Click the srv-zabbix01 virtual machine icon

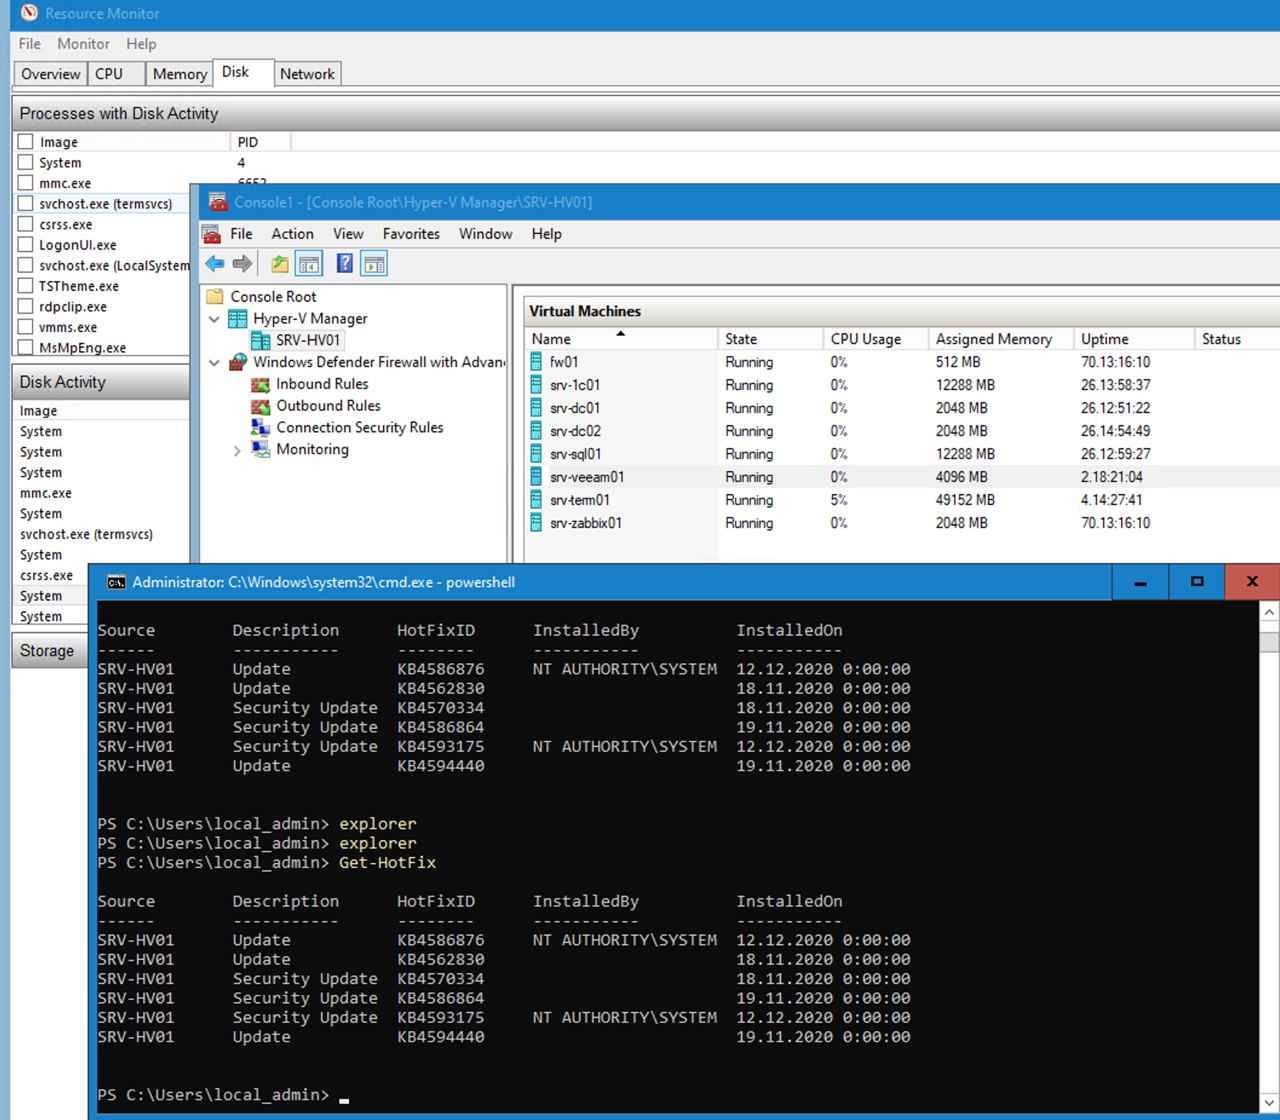(536, 523)
